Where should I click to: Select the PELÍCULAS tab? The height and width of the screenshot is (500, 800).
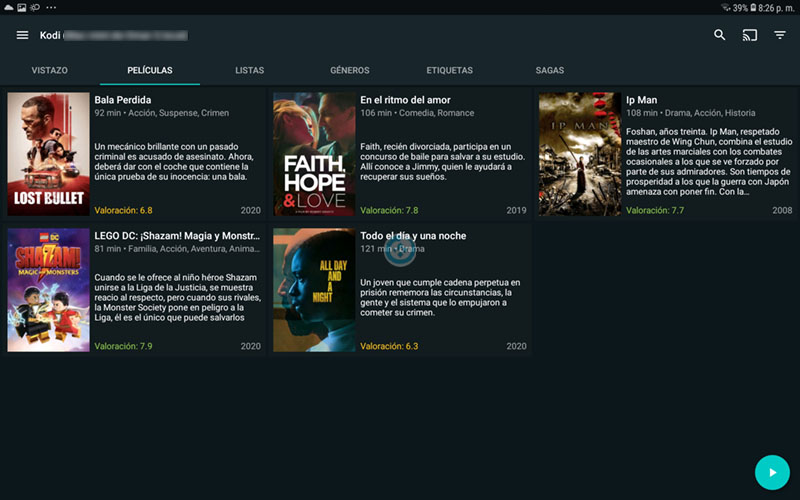point(150,71)
